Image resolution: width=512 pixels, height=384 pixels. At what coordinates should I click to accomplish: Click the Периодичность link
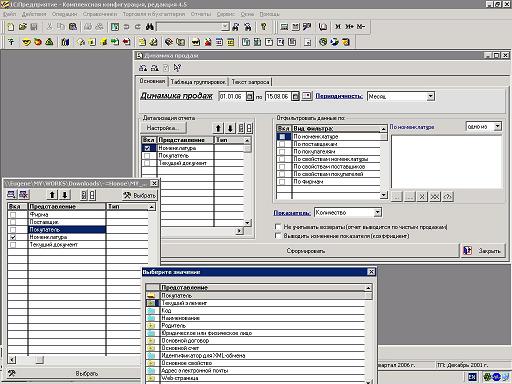coord(339,96)
